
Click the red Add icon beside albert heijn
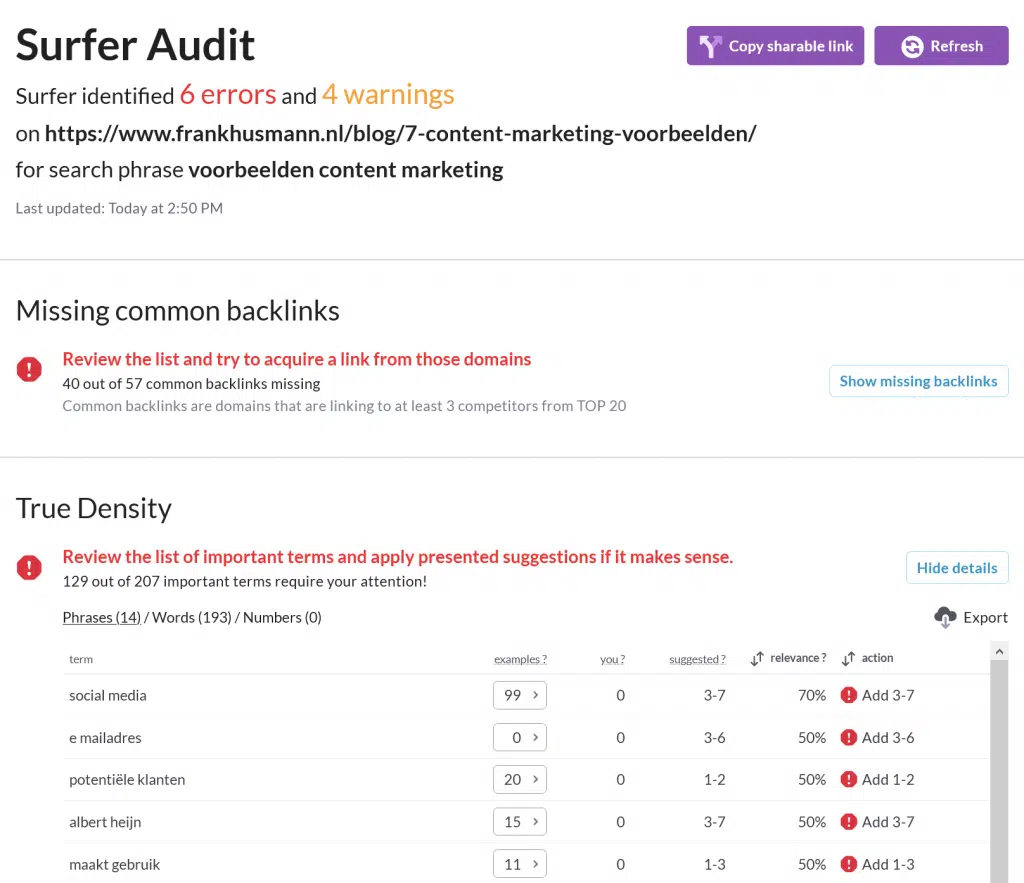(851, 821)
